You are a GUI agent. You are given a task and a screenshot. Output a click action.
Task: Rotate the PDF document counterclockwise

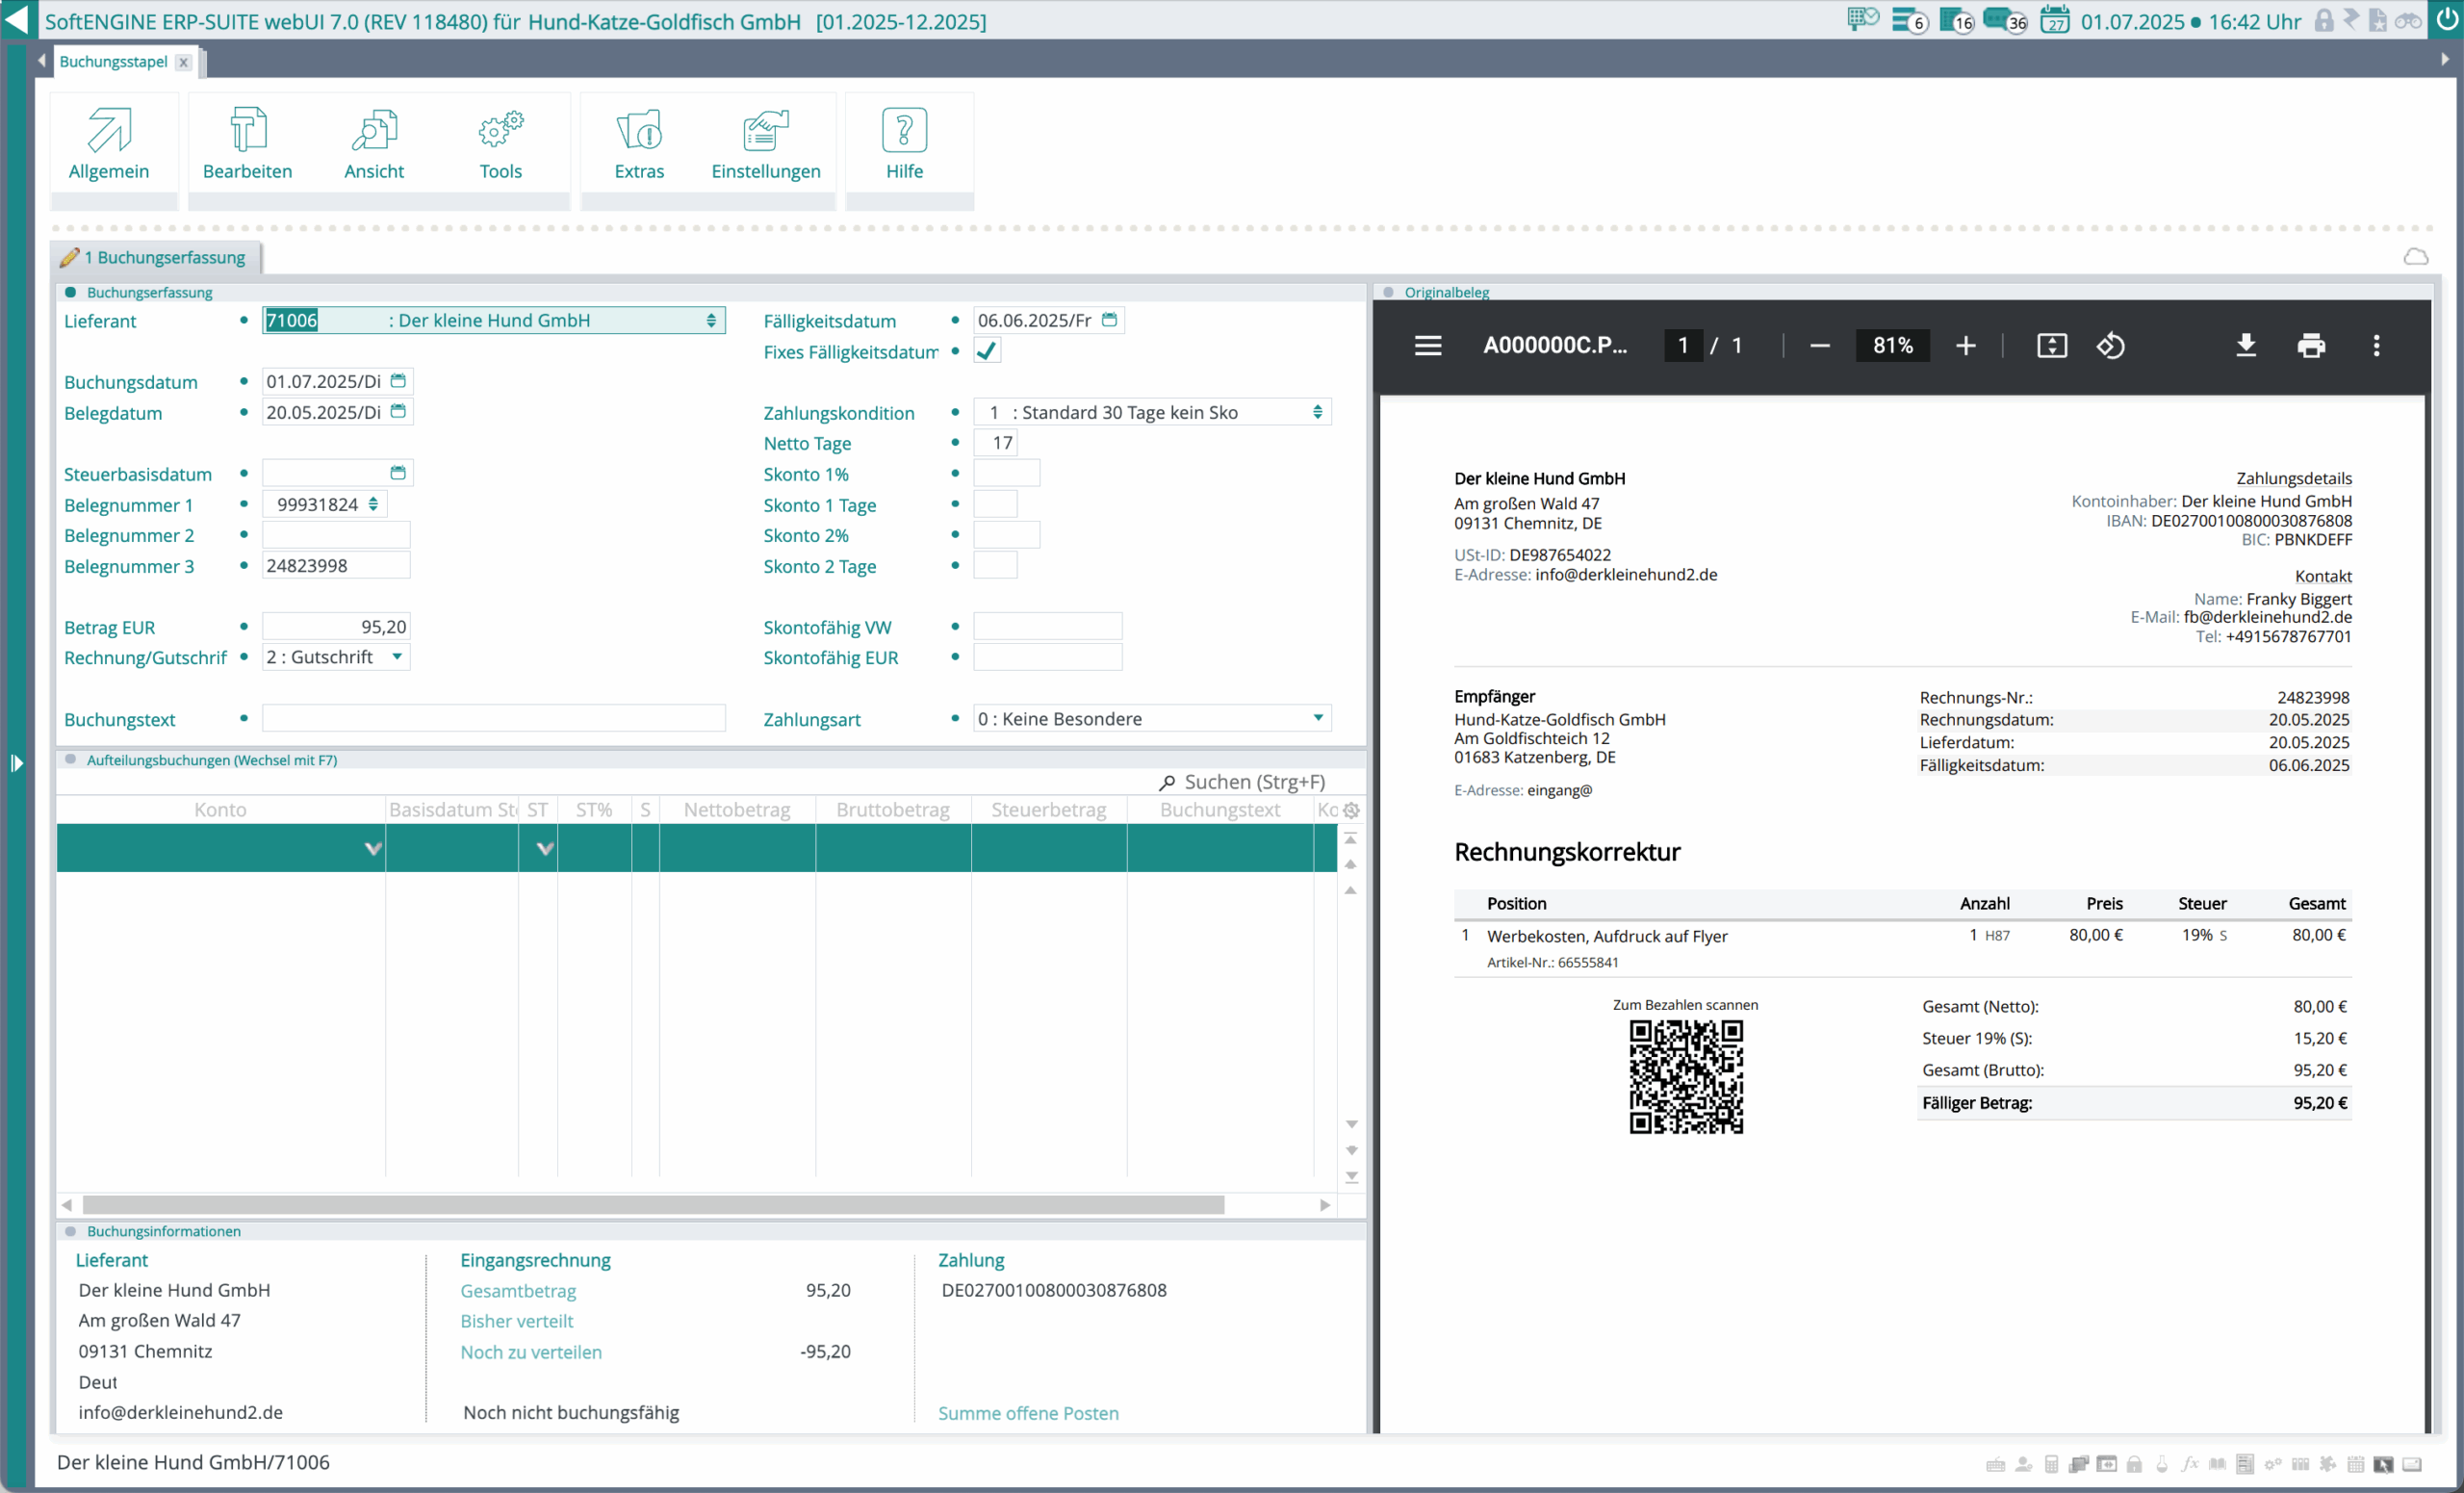tap(2110, 346)
